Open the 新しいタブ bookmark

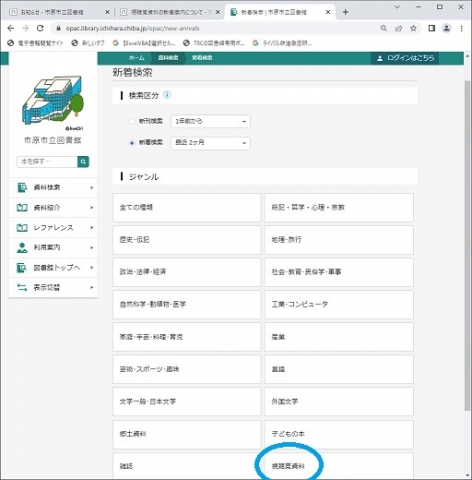pos(88,43)
